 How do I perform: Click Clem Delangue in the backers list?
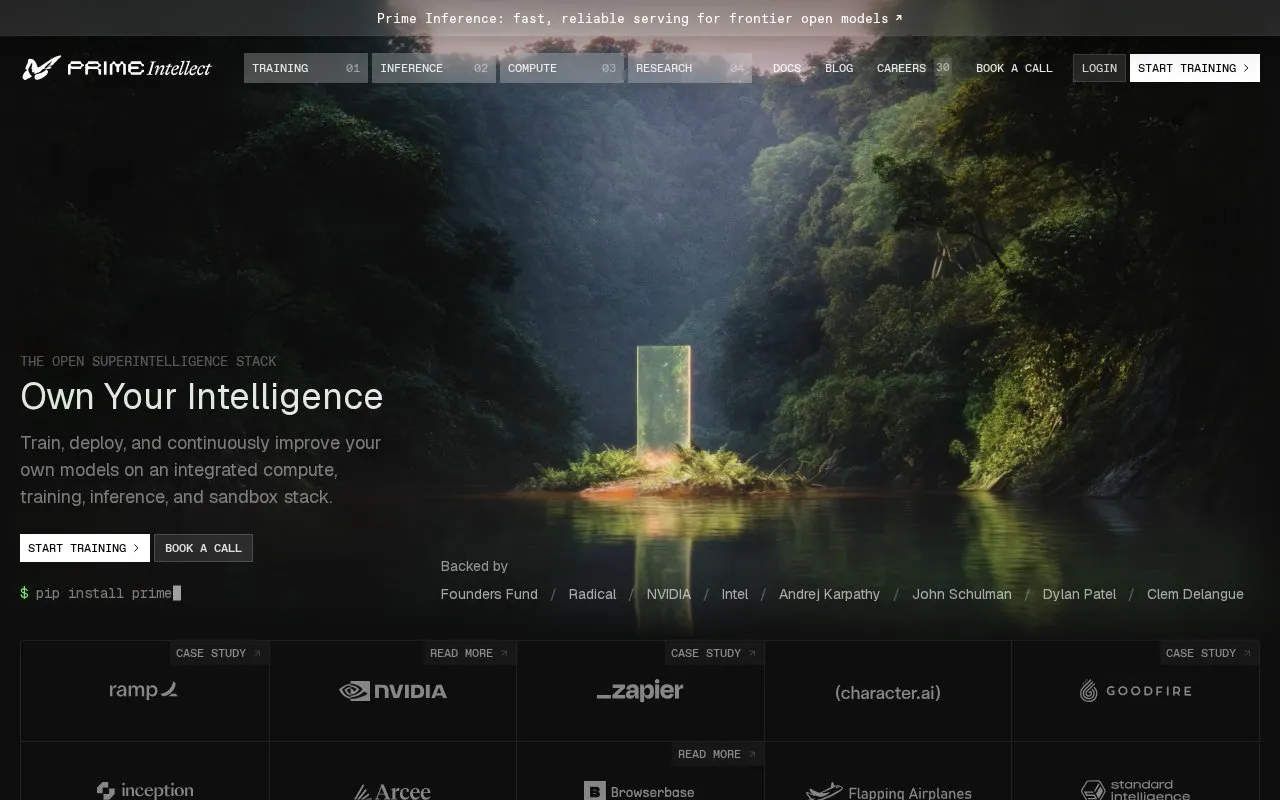1195,594
